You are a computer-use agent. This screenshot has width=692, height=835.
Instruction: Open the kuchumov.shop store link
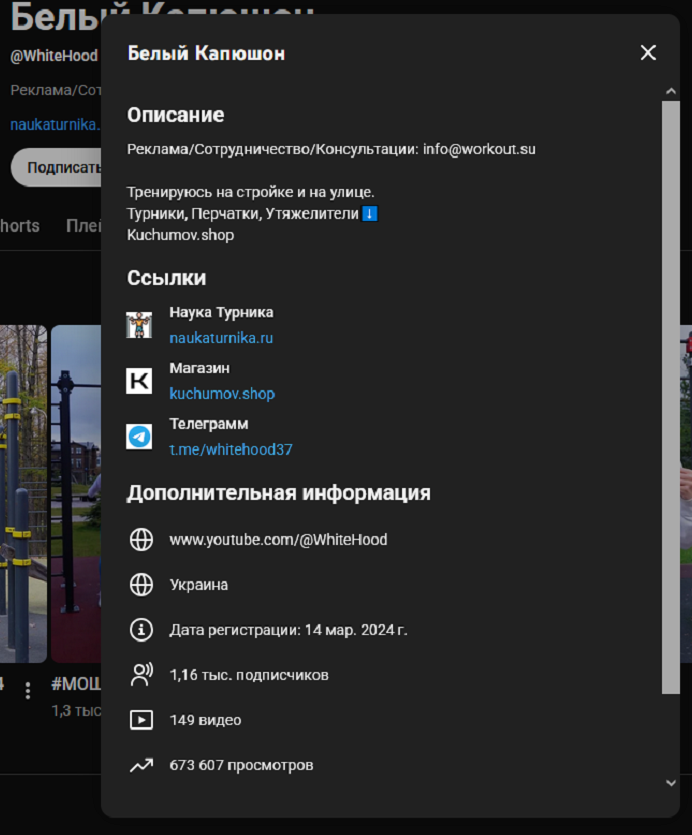[x=222, y=394]
